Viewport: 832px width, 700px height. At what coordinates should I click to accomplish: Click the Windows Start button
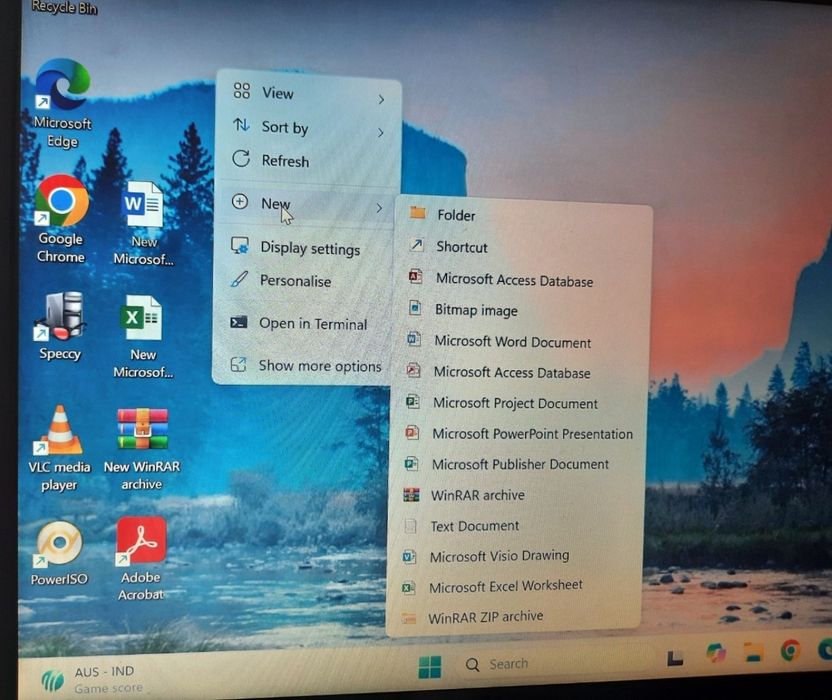point(430,667)
